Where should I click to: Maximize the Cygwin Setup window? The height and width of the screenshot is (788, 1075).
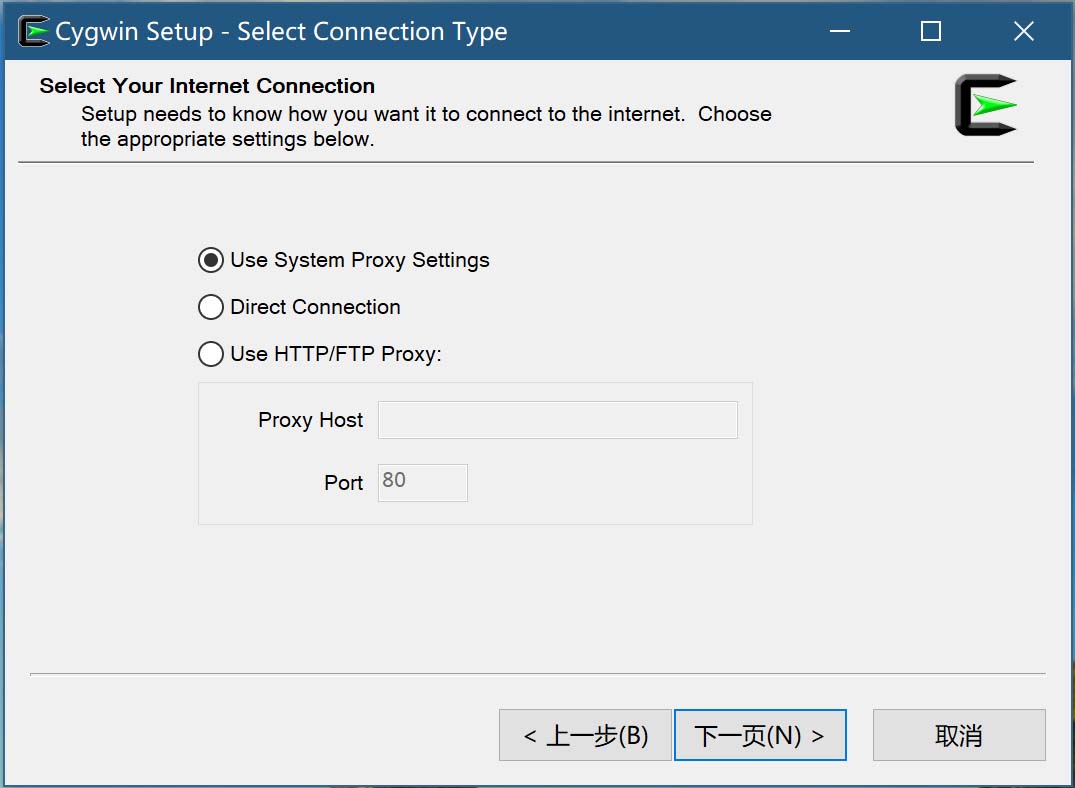coord(930,31)
